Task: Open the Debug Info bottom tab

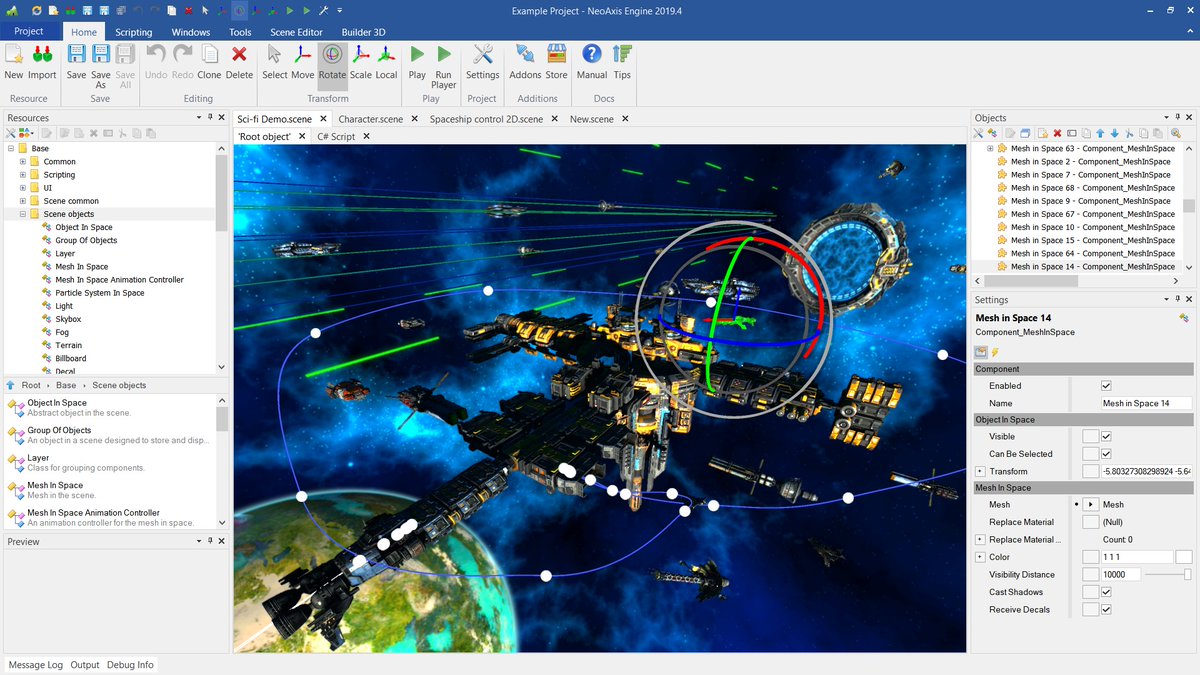Action: (x=130, y=665)
